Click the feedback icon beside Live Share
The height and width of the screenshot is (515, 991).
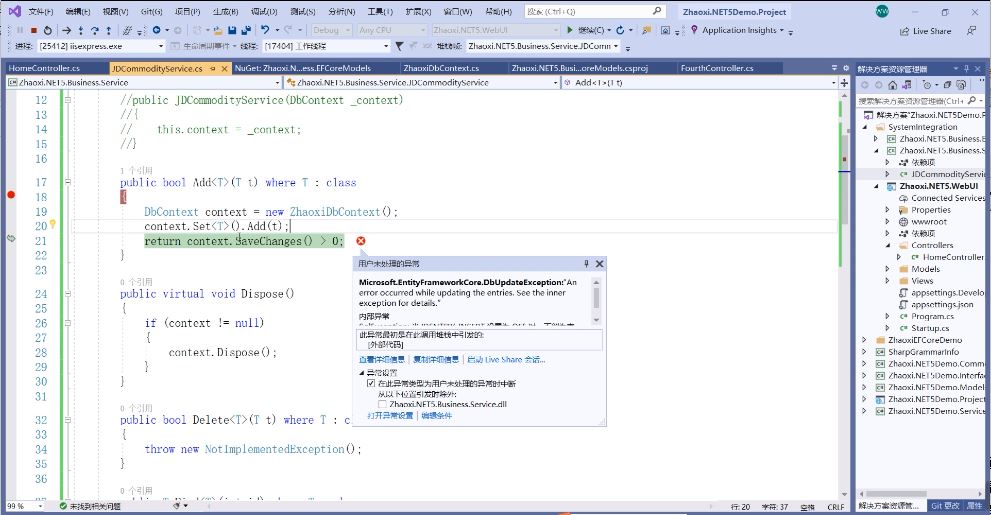[x=971, y=30]
